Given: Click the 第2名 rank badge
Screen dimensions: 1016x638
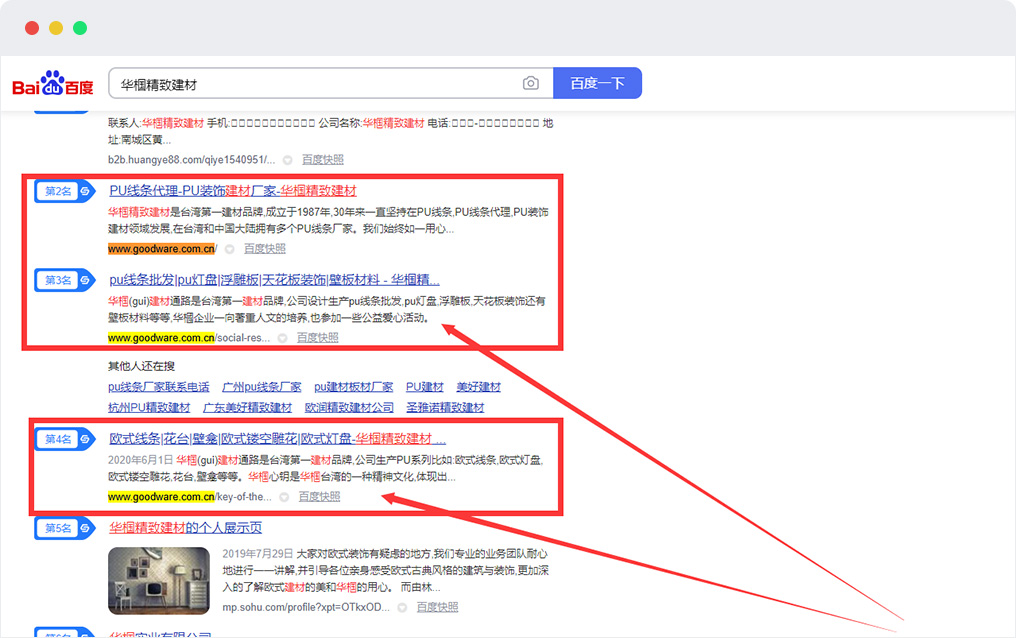Looking at the screenshot, I should click(65, 191).
